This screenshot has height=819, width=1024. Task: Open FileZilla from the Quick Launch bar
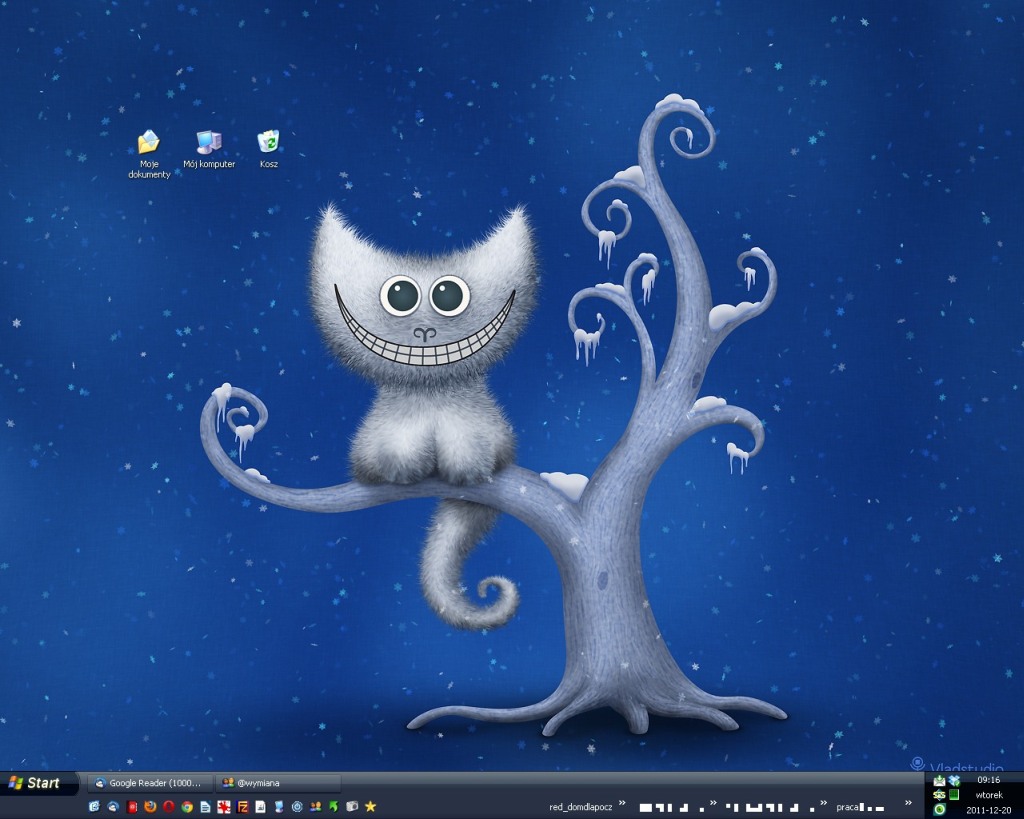pos(242,806)
